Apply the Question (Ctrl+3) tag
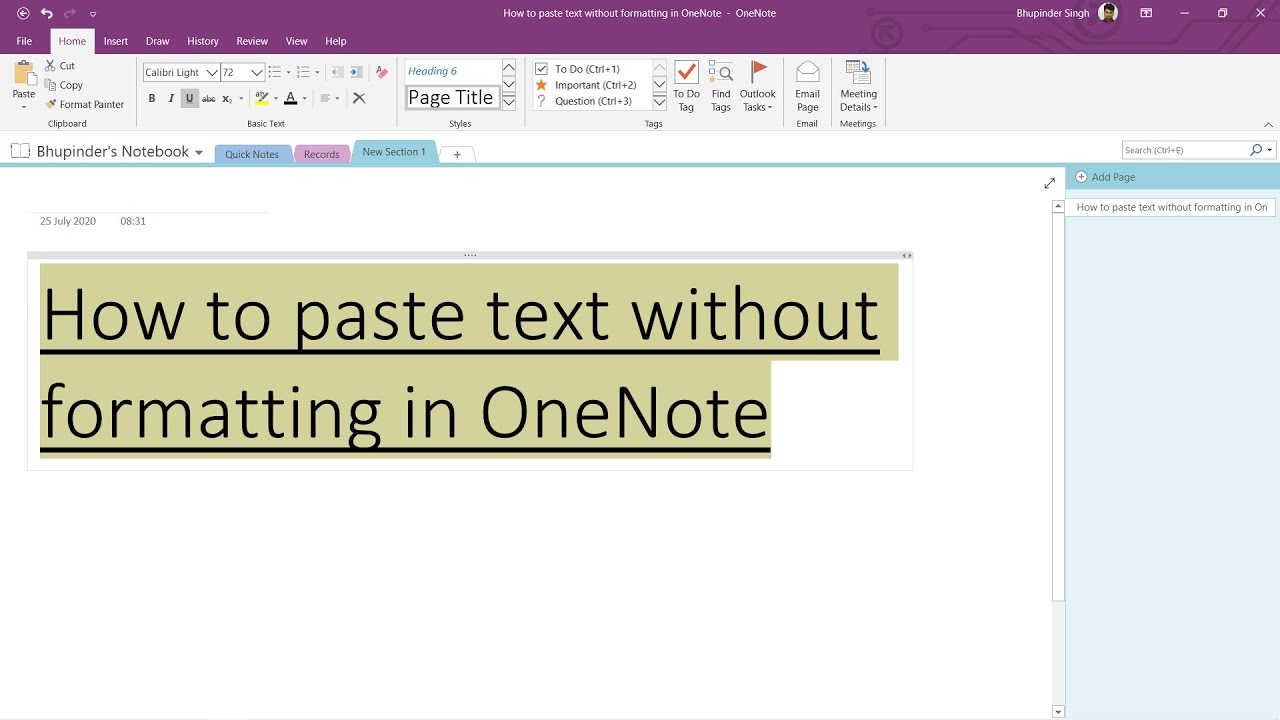 point(592,101)
